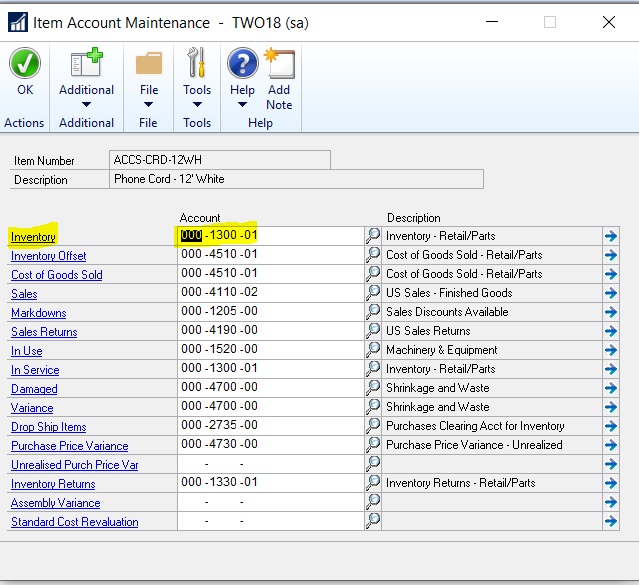Open the Help dropdown arrow
This screenshot has height=585, width=639.
tap(243, 105)
